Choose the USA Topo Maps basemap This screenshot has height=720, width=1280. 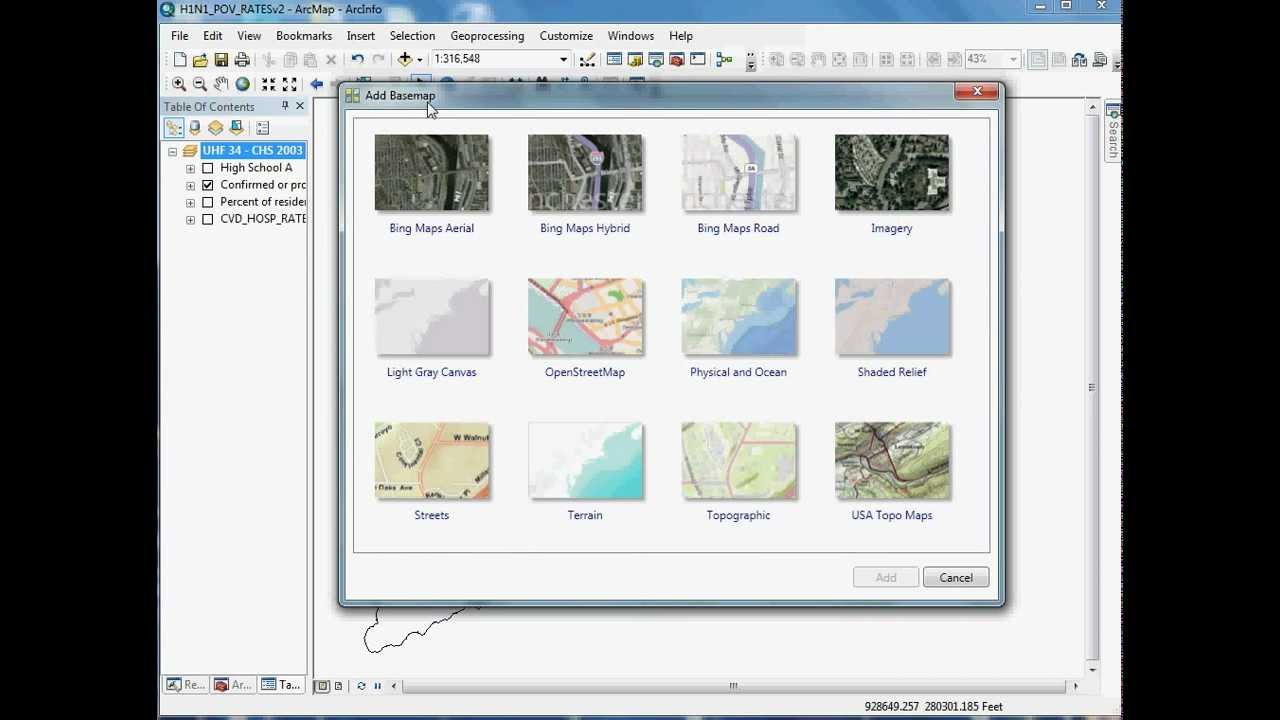(892, 460)
